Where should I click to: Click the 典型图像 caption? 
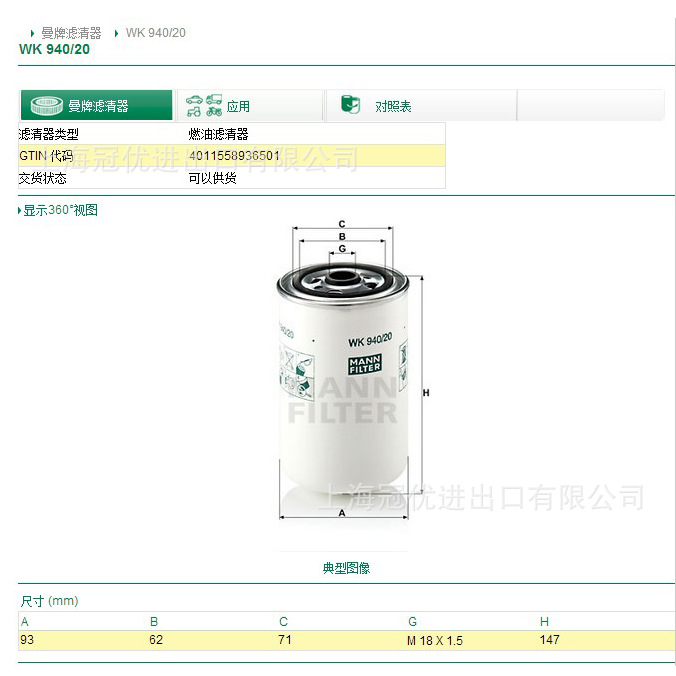[x=346, y=568]
